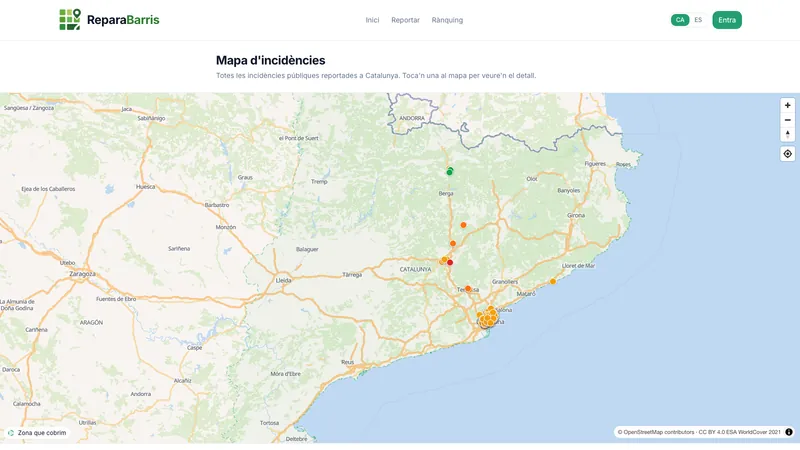Switch language to CA
Screen dimensions: 800x450
pos(680,20)
